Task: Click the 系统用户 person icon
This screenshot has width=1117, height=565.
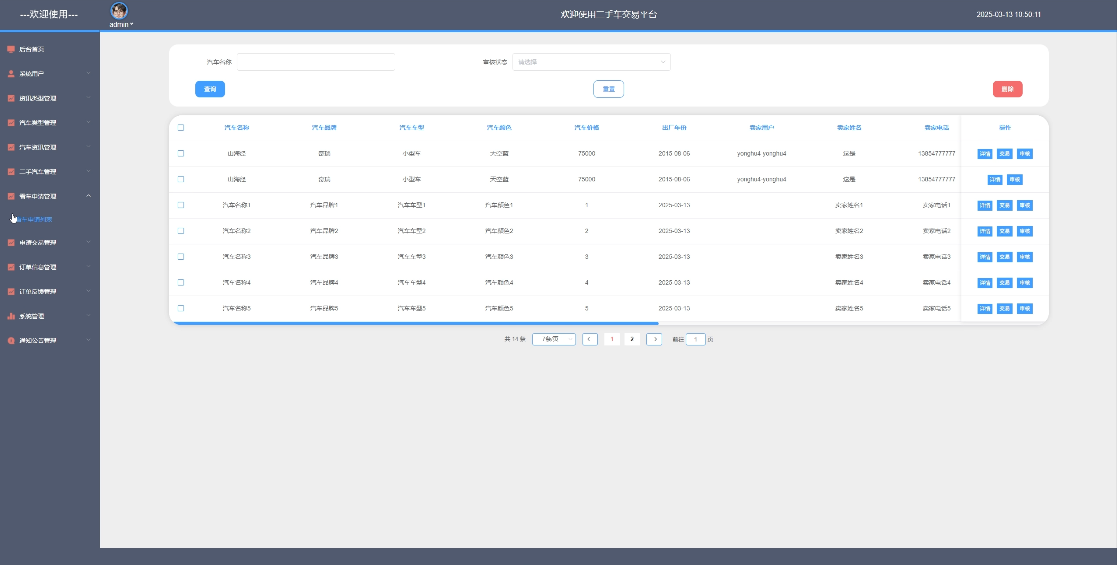Action: (x=11, y=73)
